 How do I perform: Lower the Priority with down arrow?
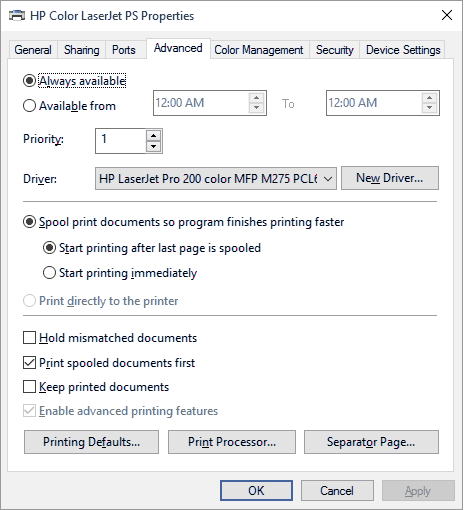pos(153,146)
